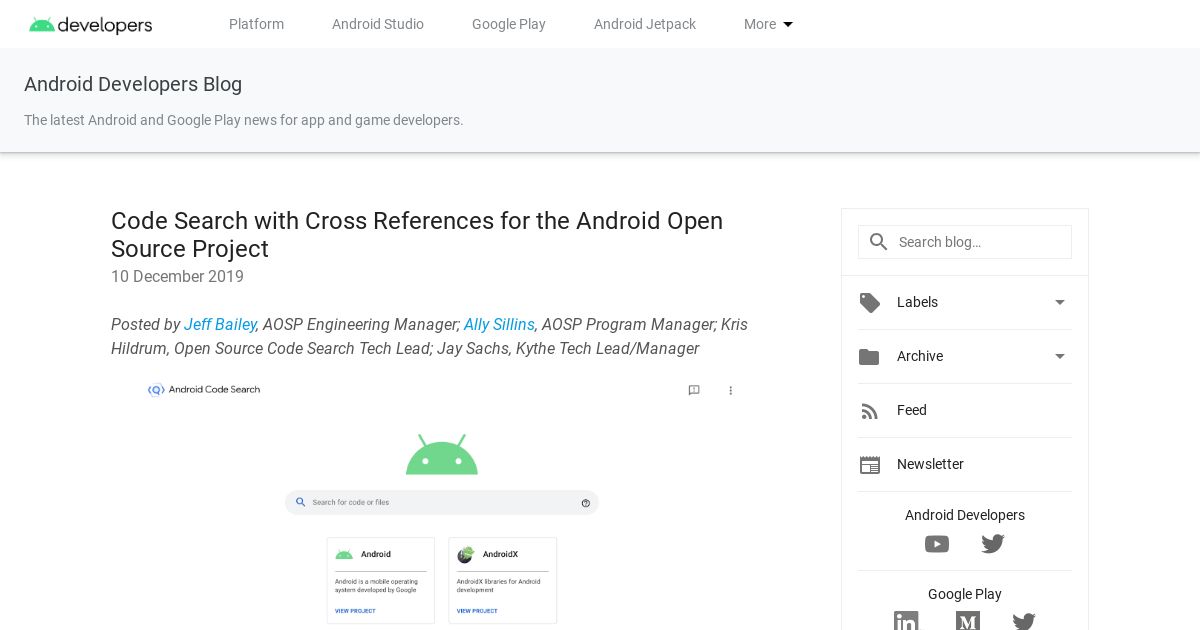Click the 'Archive' text in sidebar

(920, 356)
